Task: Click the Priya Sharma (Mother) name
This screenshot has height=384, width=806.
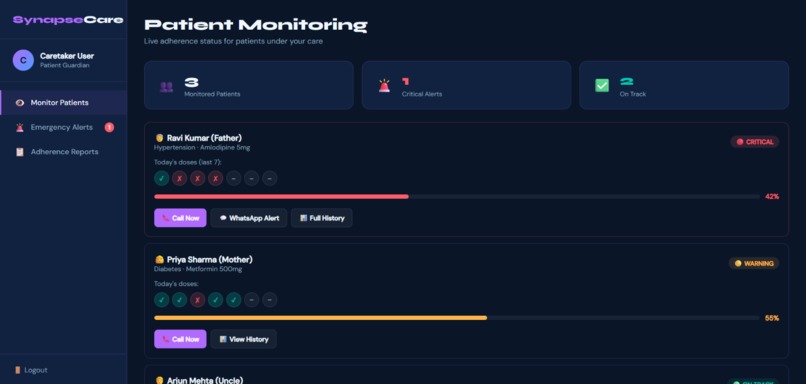Action: [210, 260]
